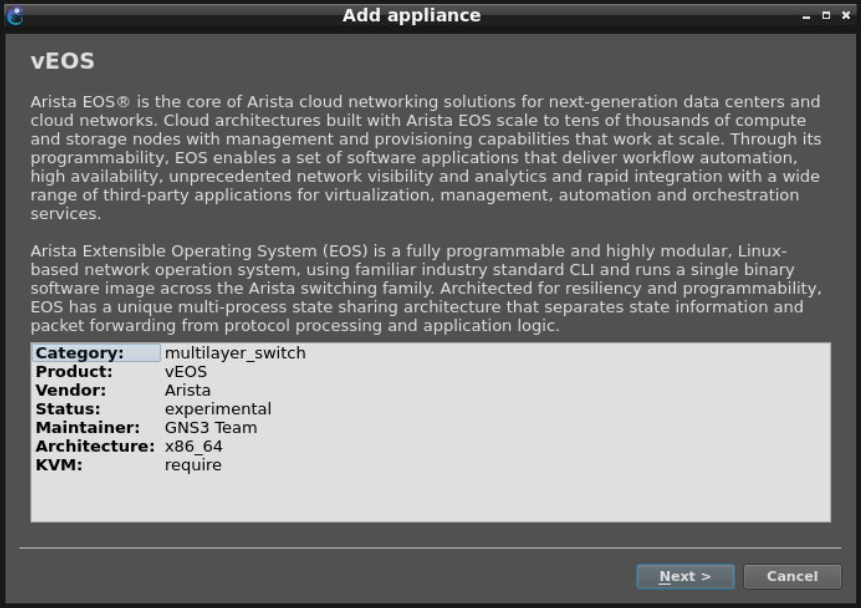Click the multilayer_switch value
This screenshot has height=608, width=861.
235,353
